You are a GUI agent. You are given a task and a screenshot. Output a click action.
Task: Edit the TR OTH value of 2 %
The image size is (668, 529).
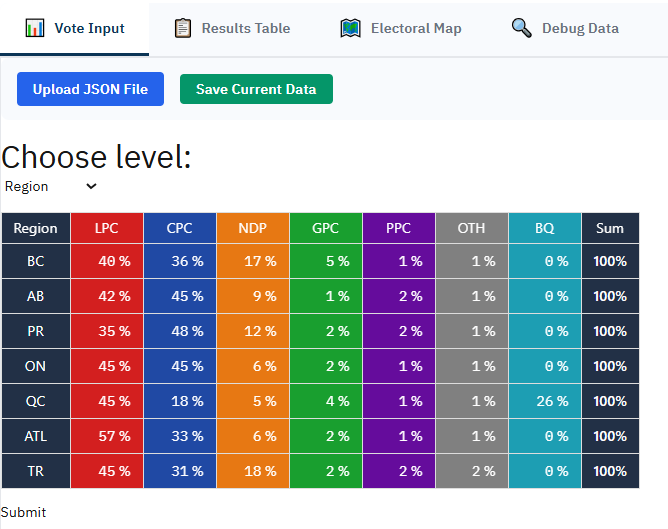tap(472, 471)
